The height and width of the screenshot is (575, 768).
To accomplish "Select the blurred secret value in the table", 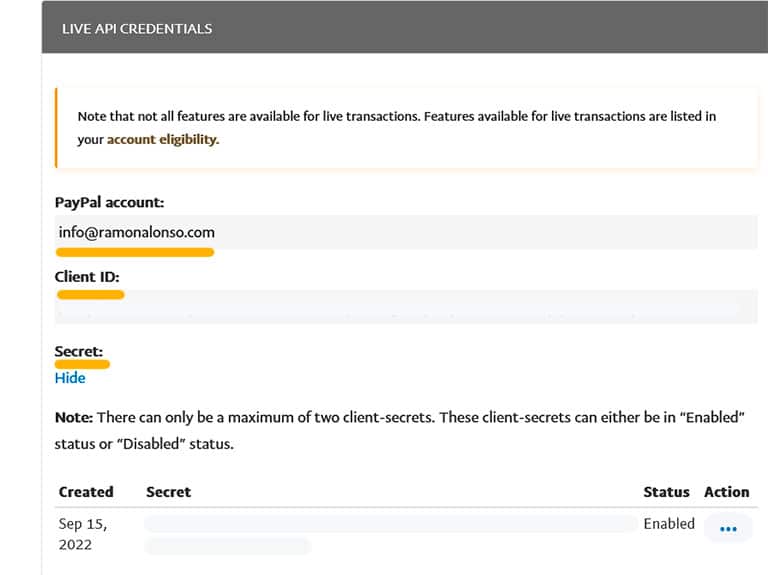I will pos(390,534).
